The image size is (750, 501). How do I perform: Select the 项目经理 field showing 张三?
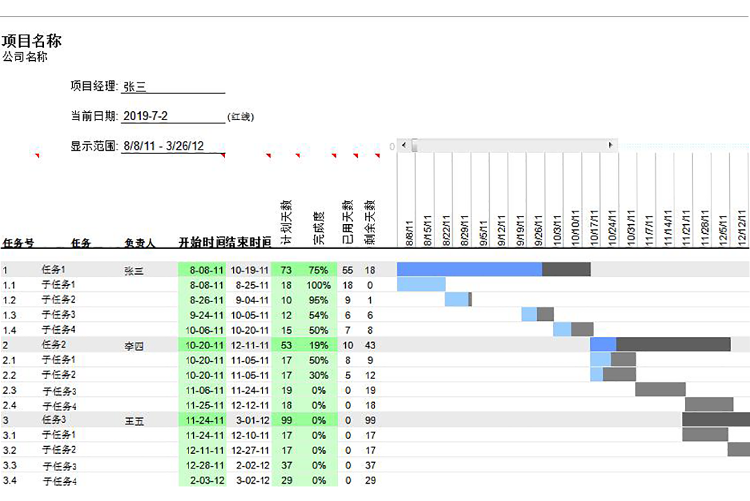pyautogui.click(x=172, y=87)
